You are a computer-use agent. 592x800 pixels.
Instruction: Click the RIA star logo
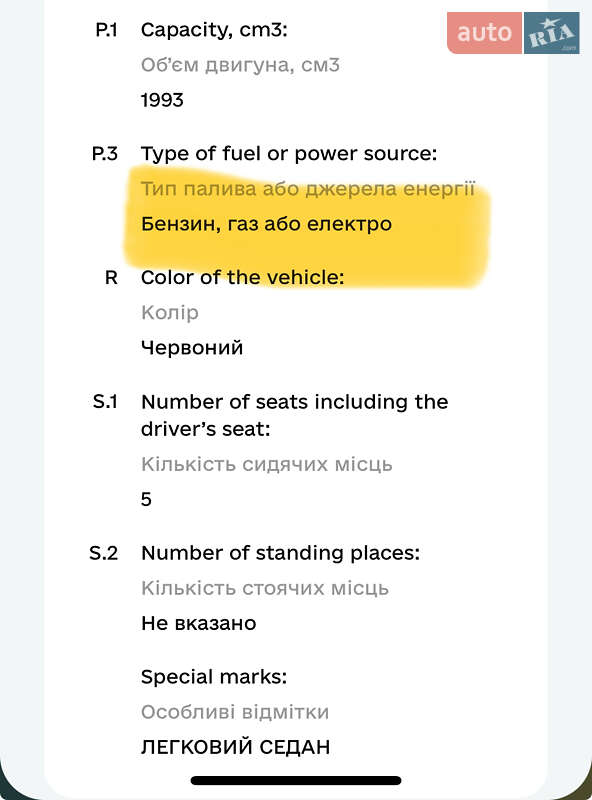pyautogui.click(x=552, y=33)
